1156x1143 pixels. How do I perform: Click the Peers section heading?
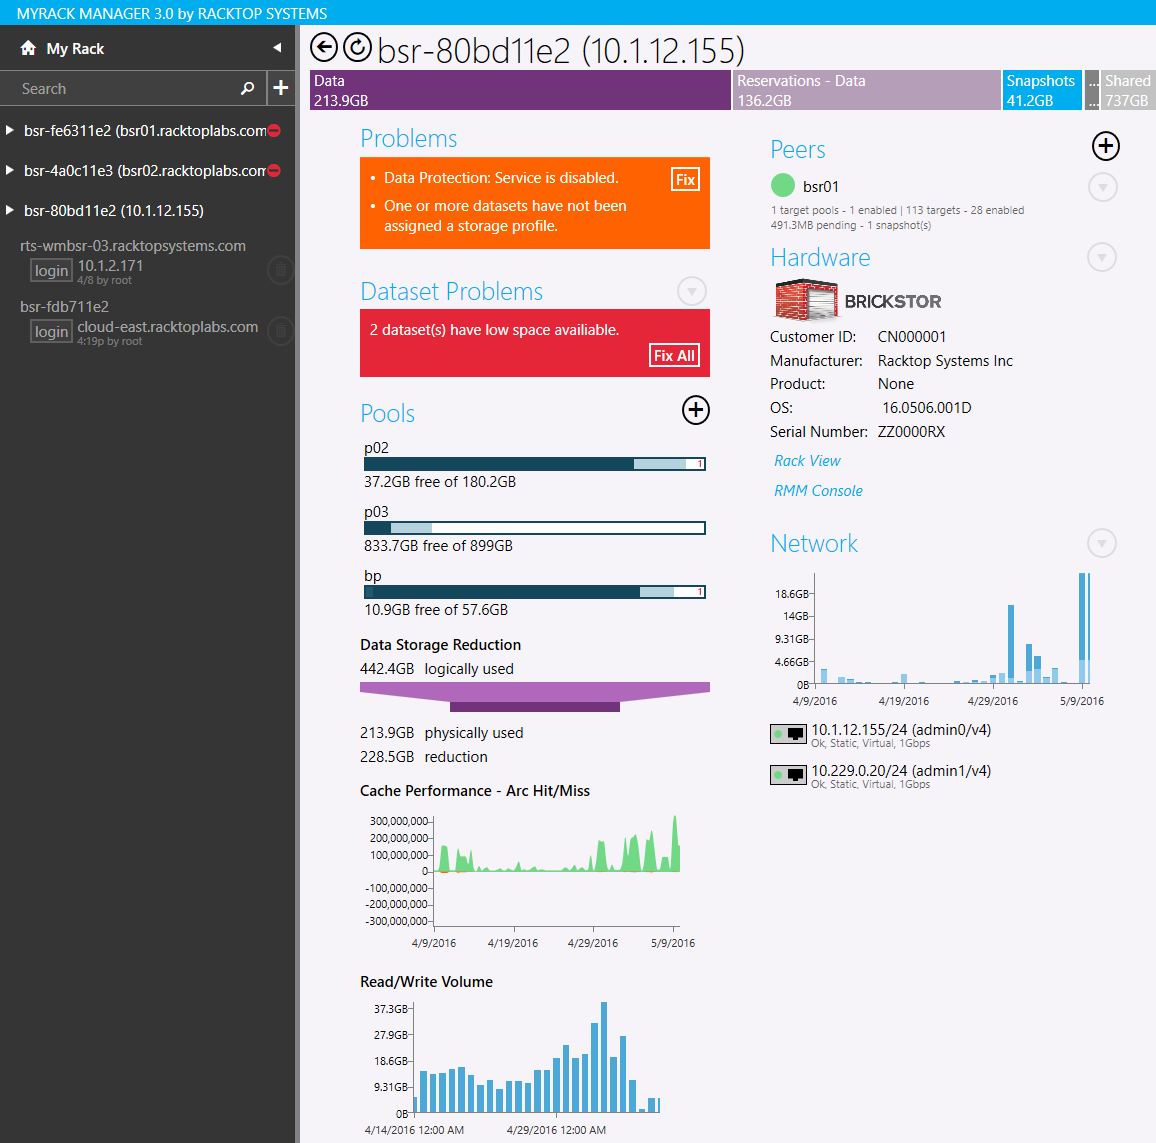798,150
